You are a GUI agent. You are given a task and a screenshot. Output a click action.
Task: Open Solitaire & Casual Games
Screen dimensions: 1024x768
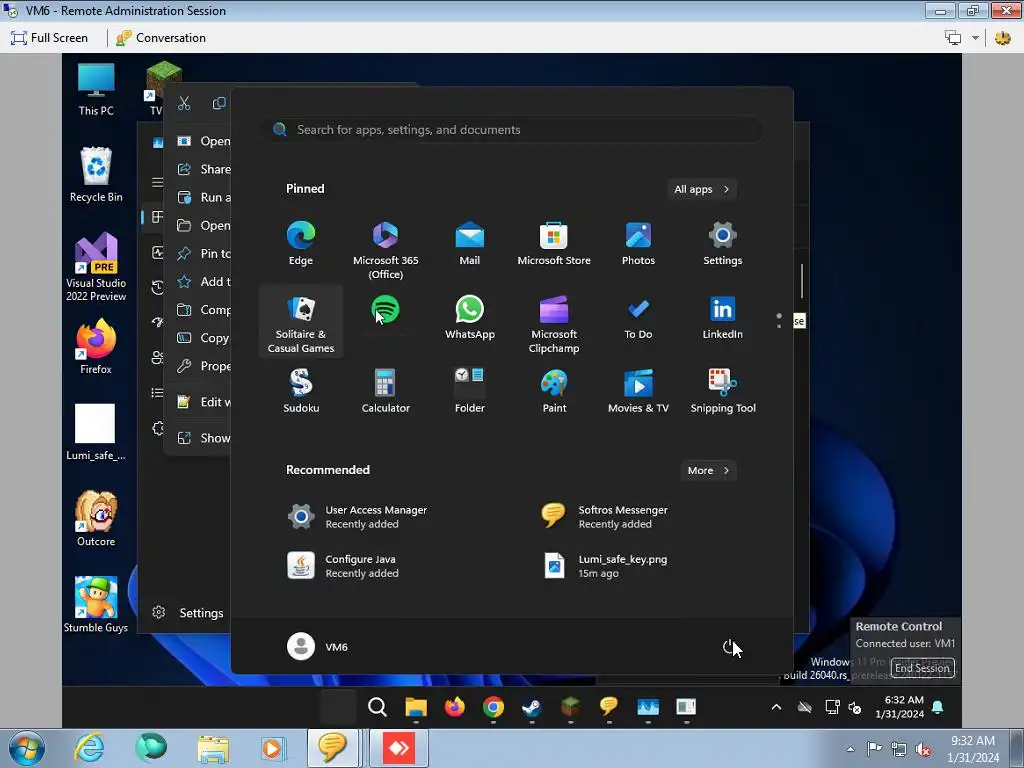tap(300, 323)
